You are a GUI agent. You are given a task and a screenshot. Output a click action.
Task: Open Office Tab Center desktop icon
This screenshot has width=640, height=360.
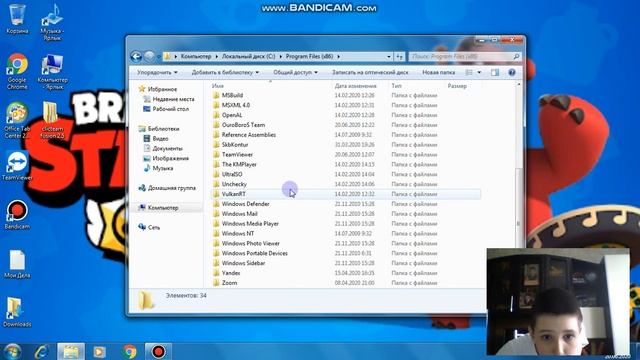pos(17,120)
